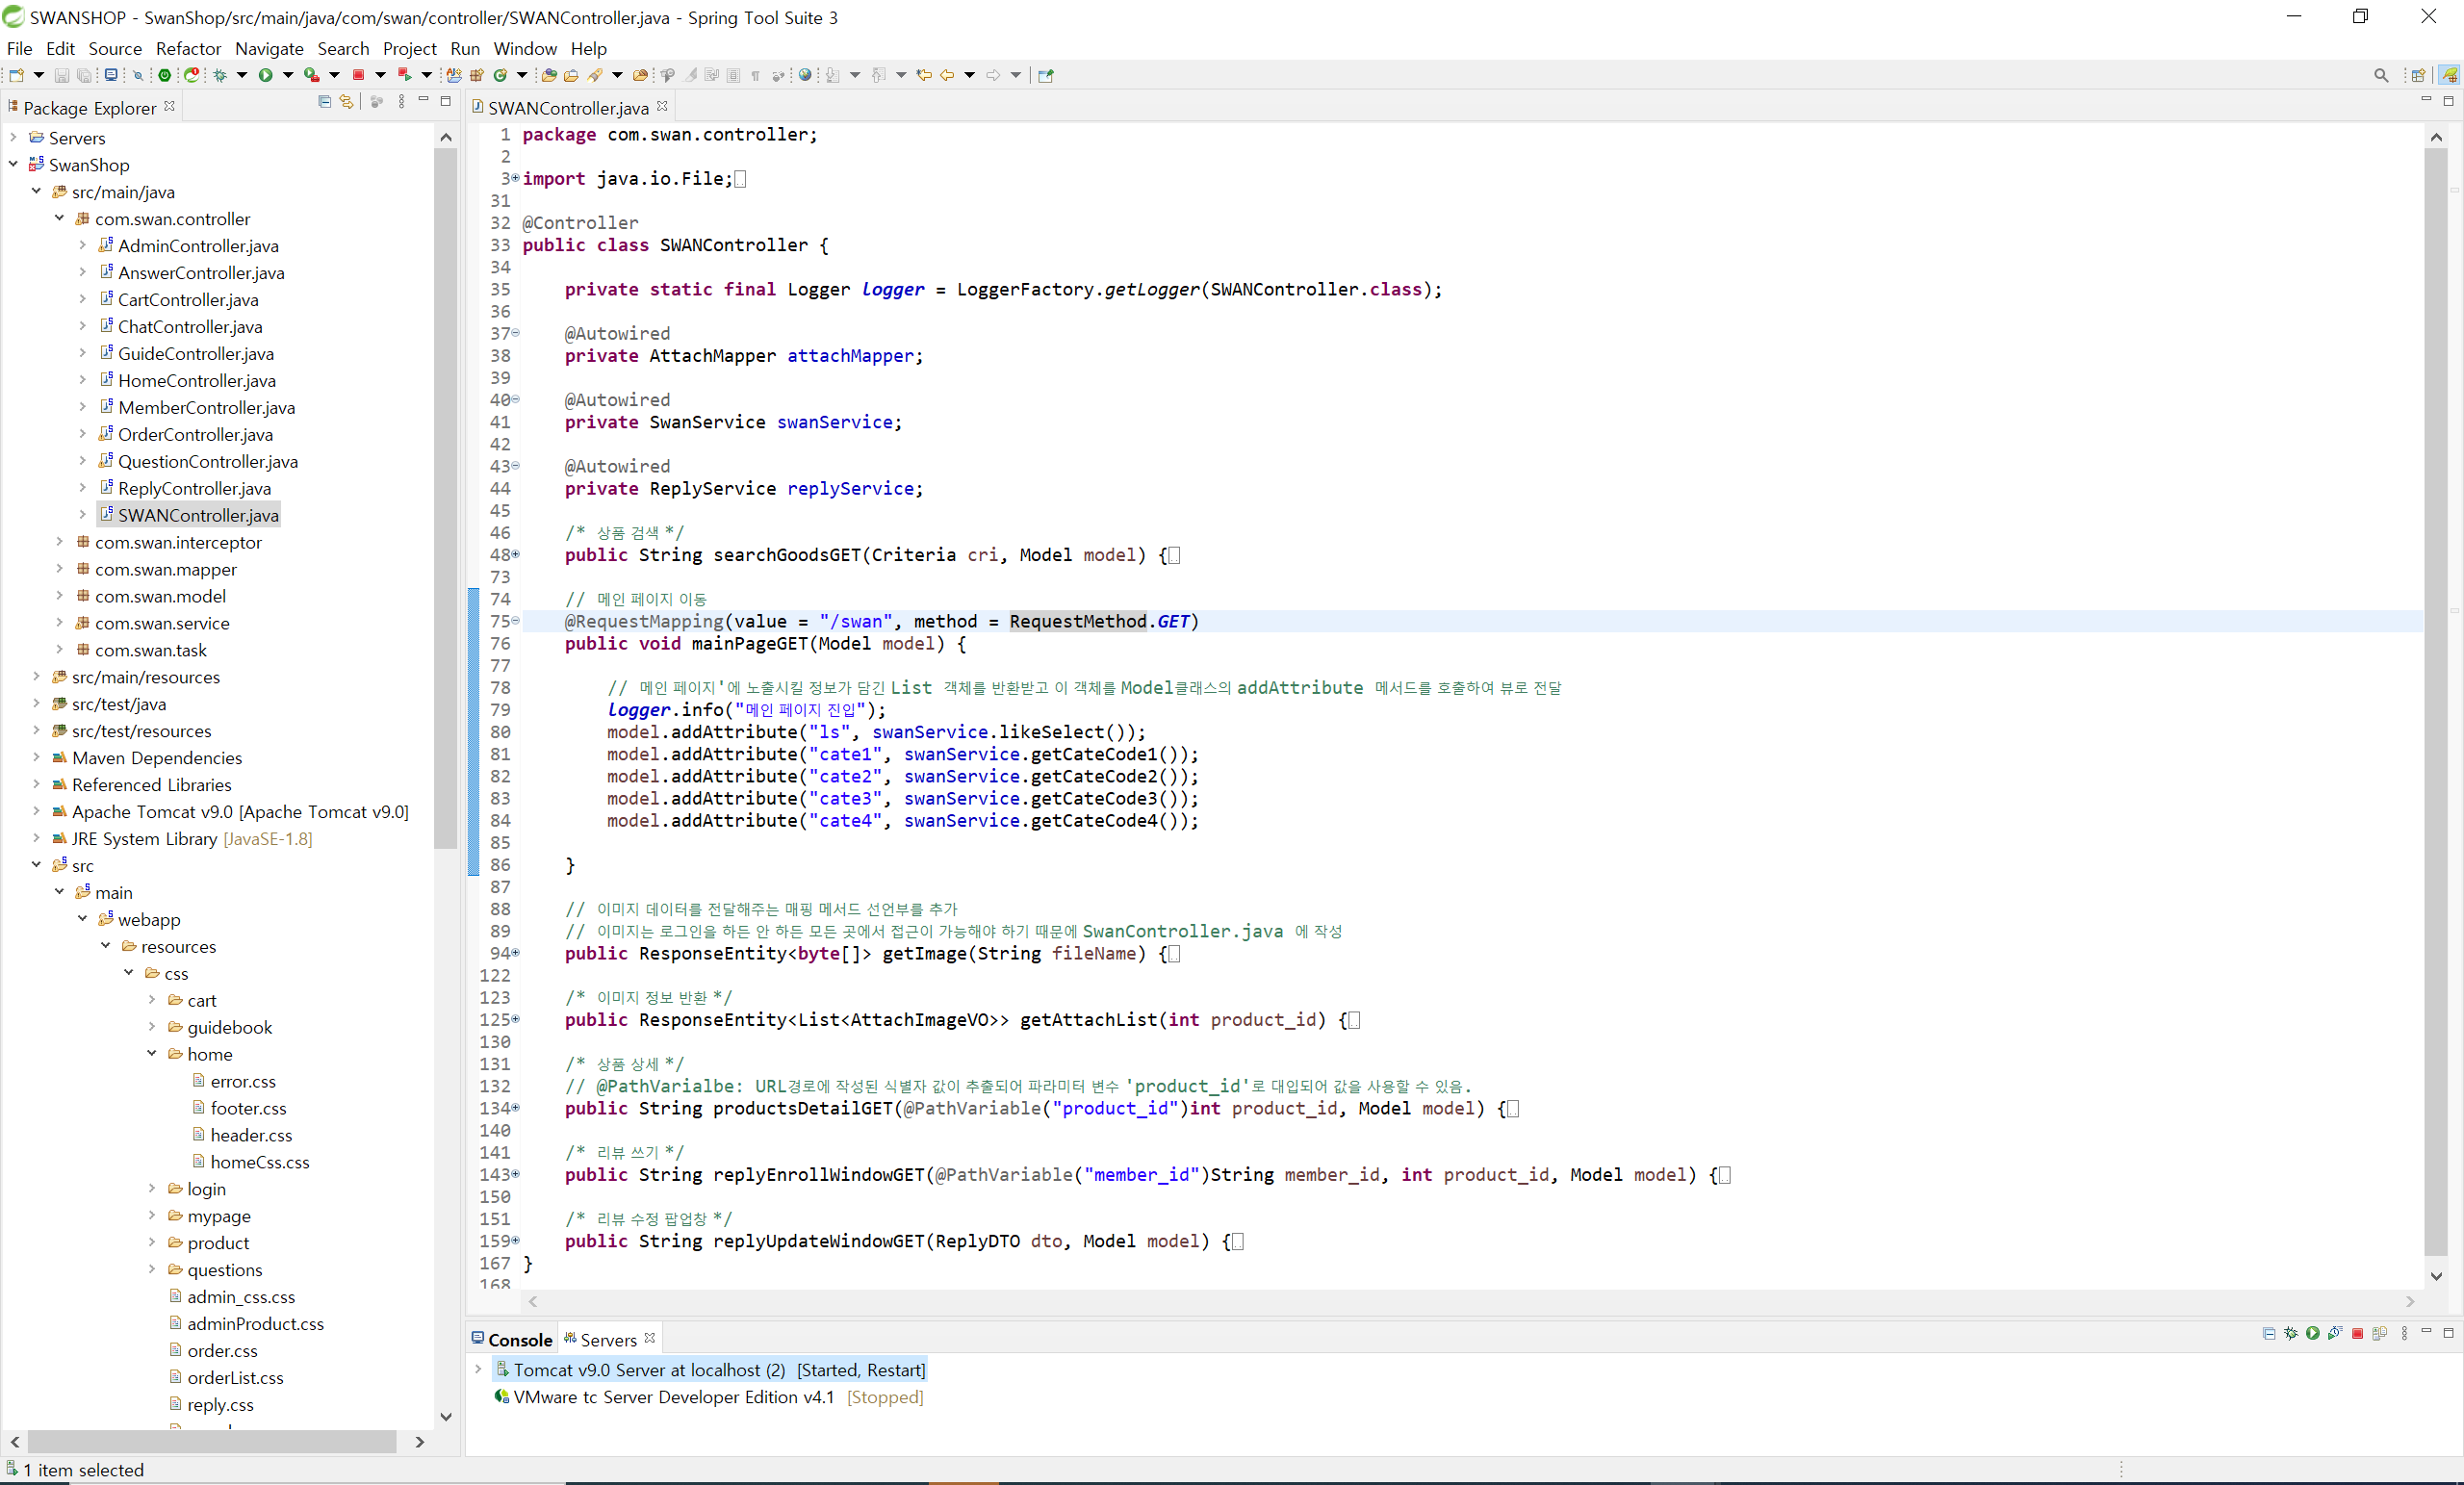The image size is (2464, 1485).
Task: Click the Boot Dashboard green power icon
Action: 165,75
